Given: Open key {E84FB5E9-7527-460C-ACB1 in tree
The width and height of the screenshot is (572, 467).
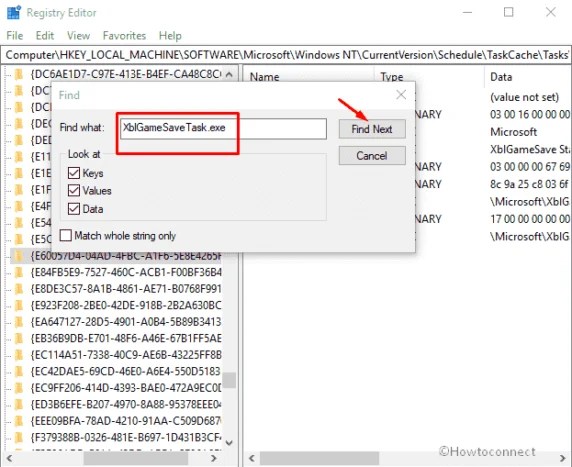Looking at the screenshot, I should coord(126,273).
